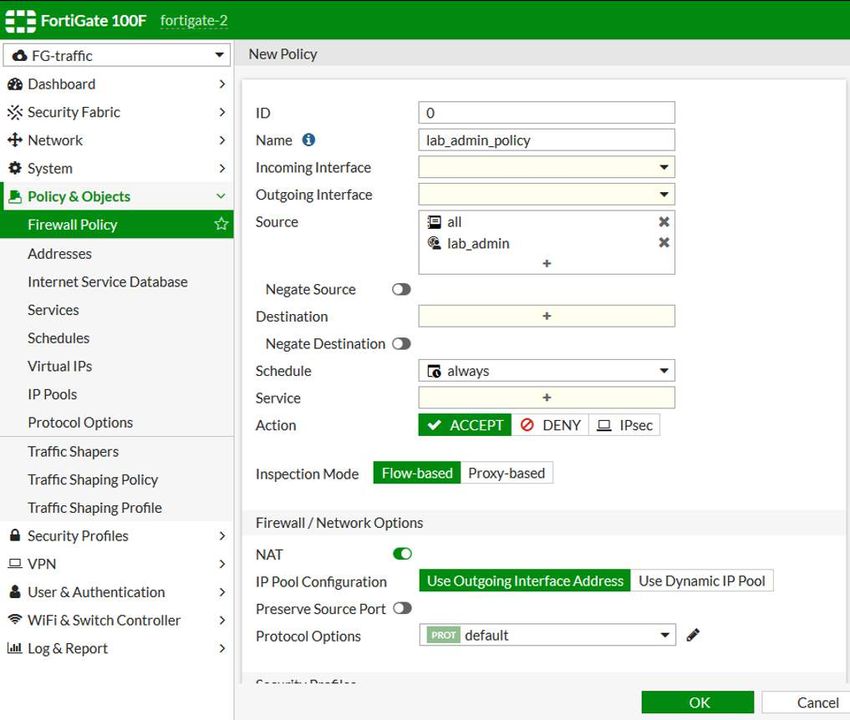This screenshot has width=850, height=720.
Task: Add a Destination entry field
Action: tap(546, 316)
